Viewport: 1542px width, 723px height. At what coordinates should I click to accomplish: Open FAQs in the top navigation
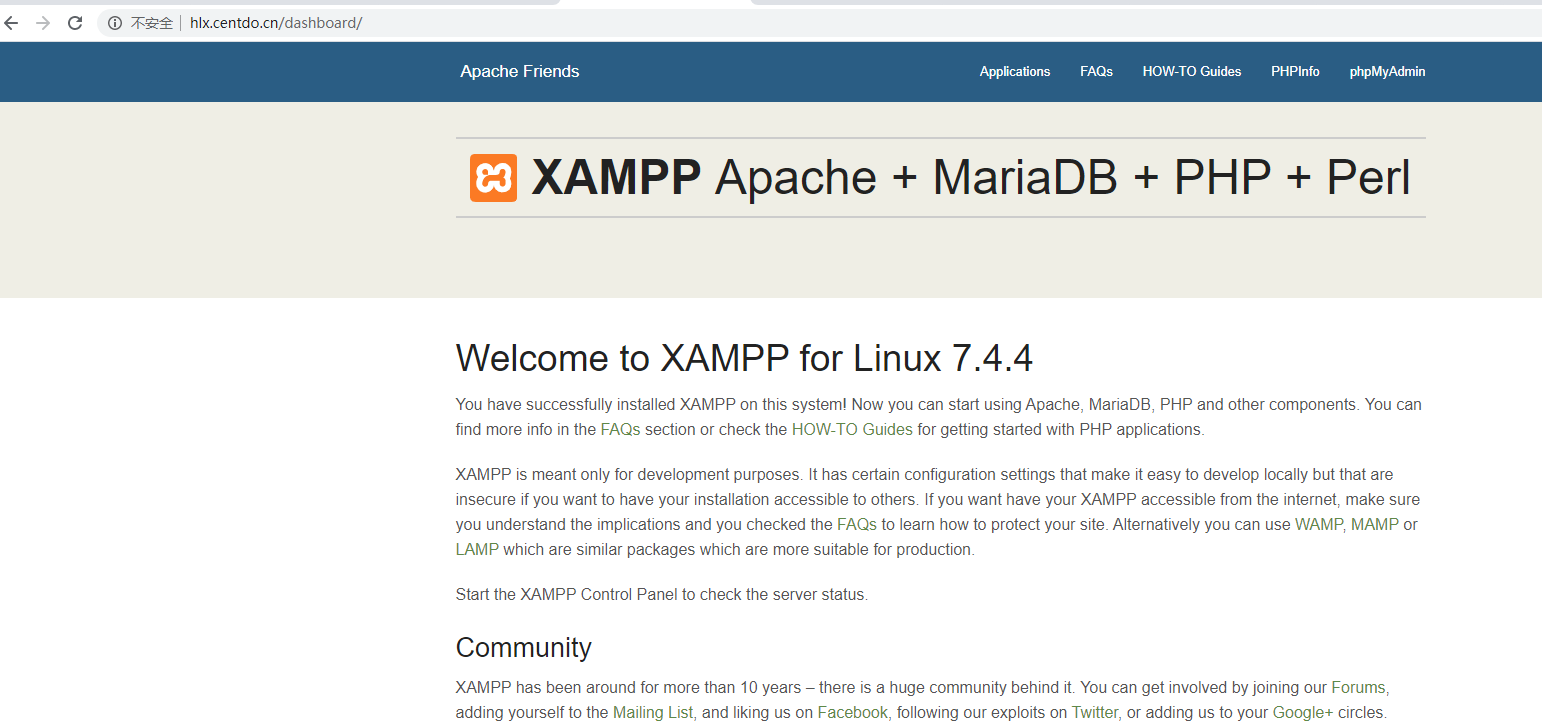tap(1096, 71)
